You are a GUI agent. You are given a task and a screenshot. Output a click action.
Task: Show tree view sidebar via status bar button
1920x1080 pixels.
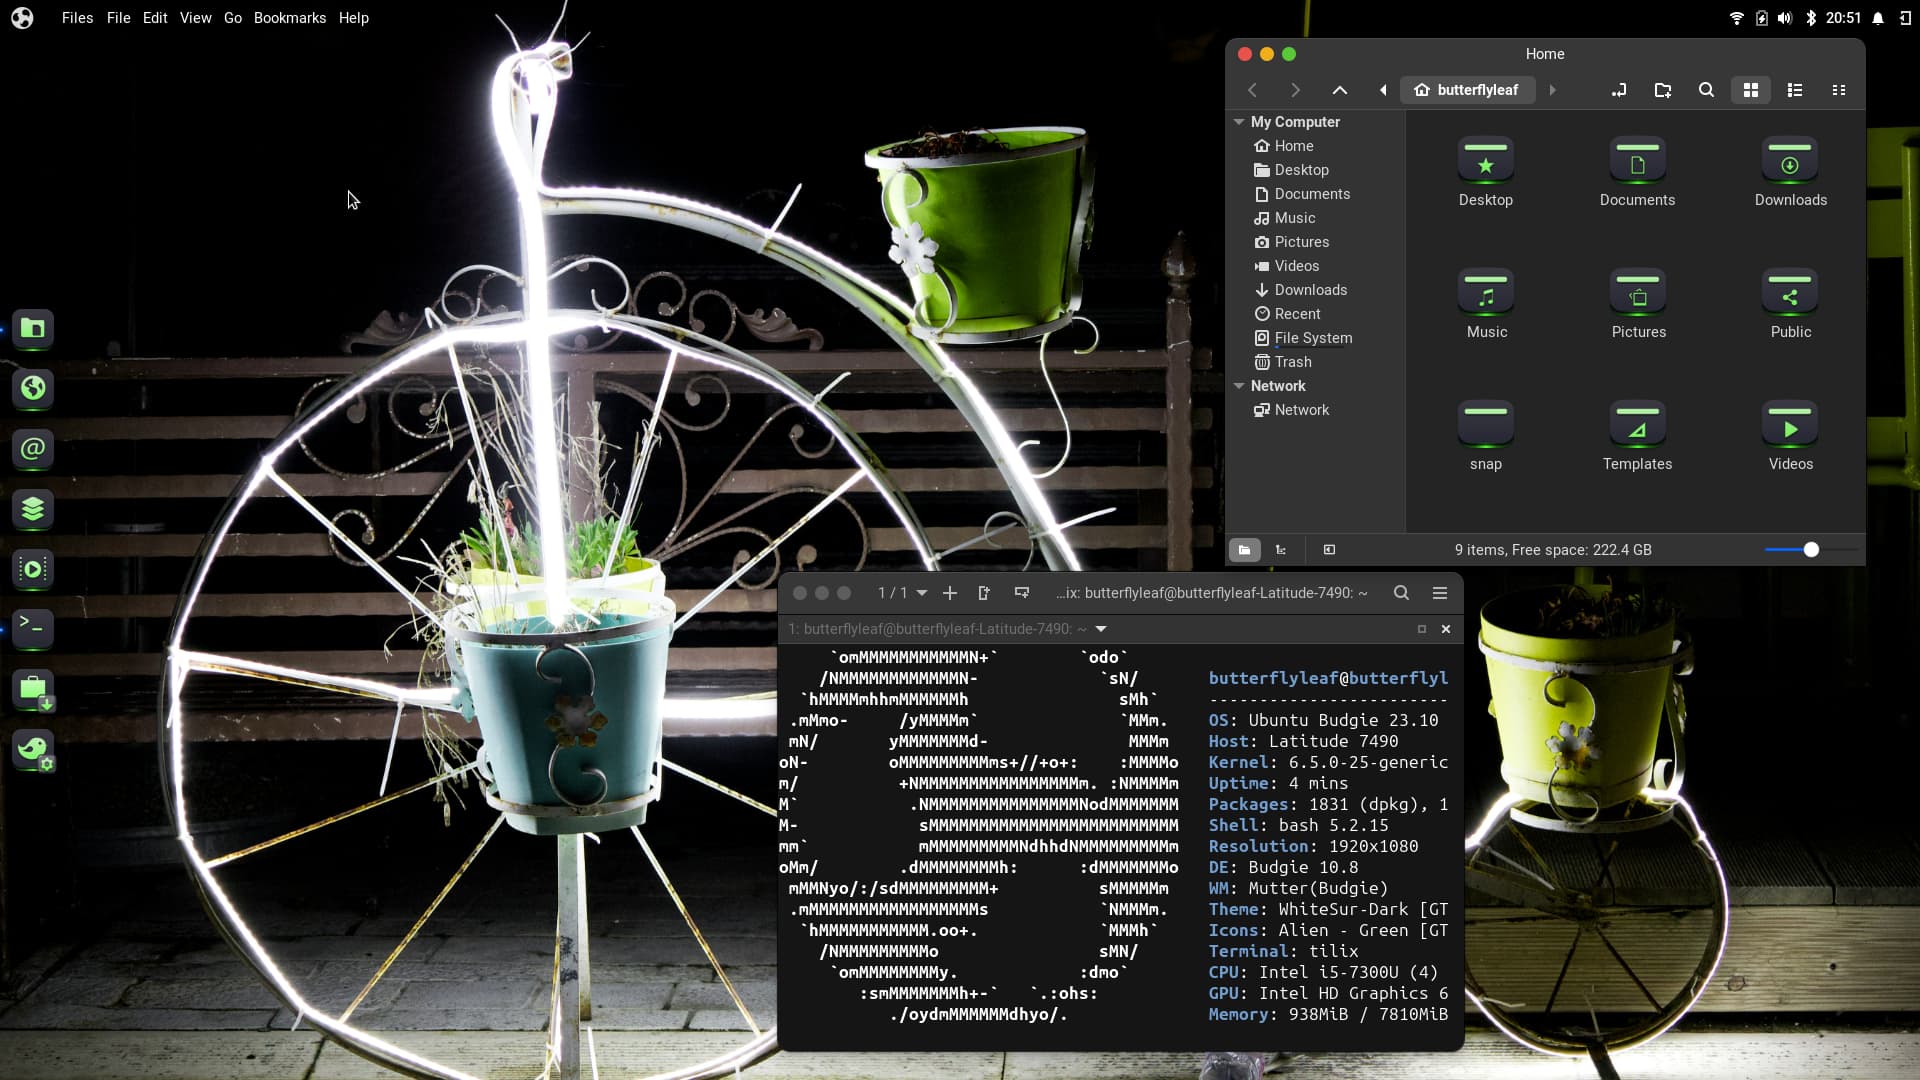point(1281,550)
